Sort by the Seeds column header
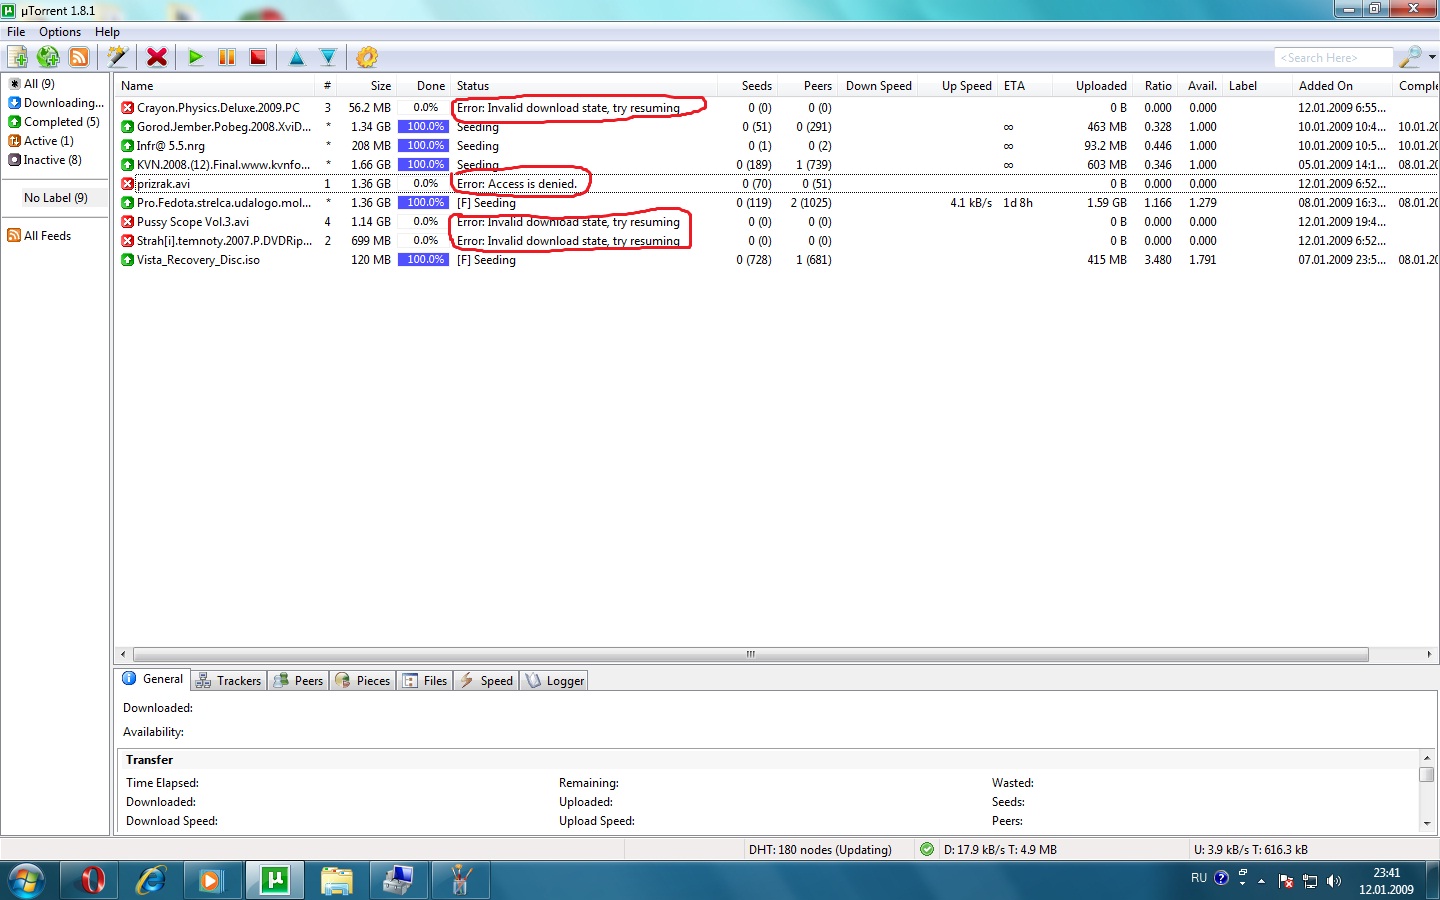 tap(747, 86)
